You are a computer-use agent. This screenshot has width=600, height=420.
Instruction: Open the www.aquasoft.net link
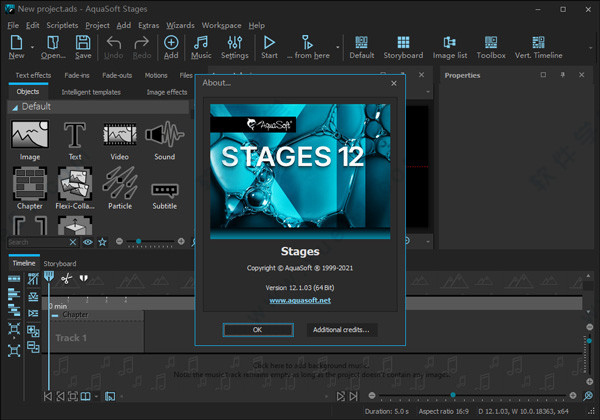pyautogui.click(x=300, y=300)
